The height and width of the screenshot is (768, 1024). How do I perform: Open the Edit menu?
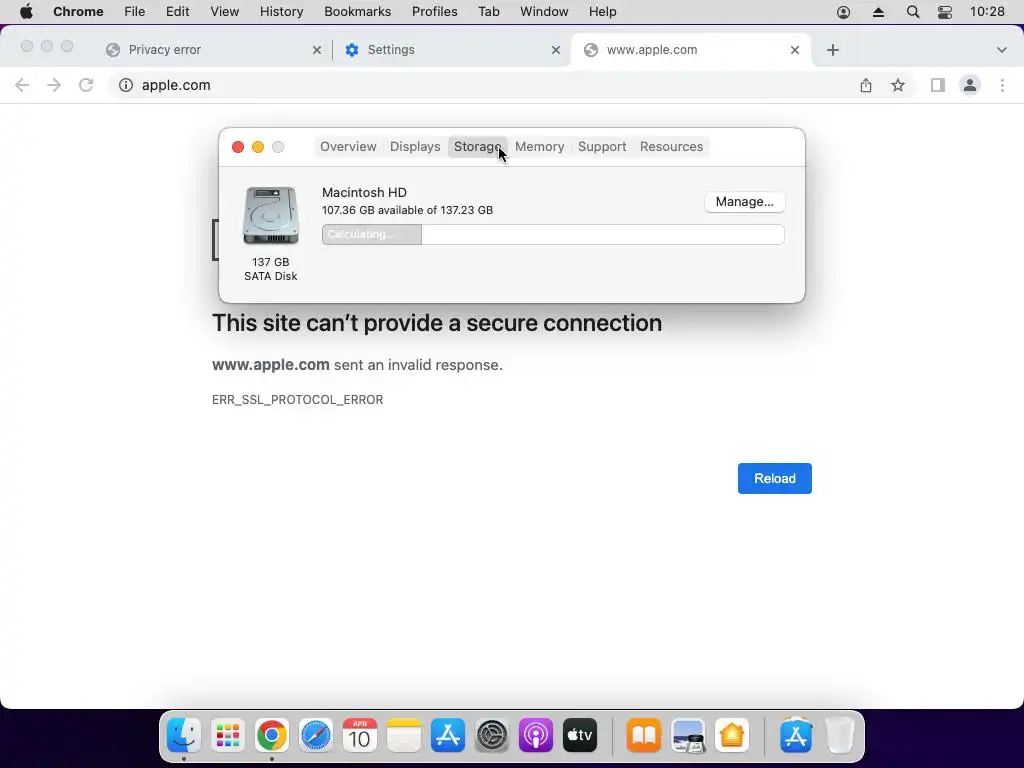click(177, 12)
